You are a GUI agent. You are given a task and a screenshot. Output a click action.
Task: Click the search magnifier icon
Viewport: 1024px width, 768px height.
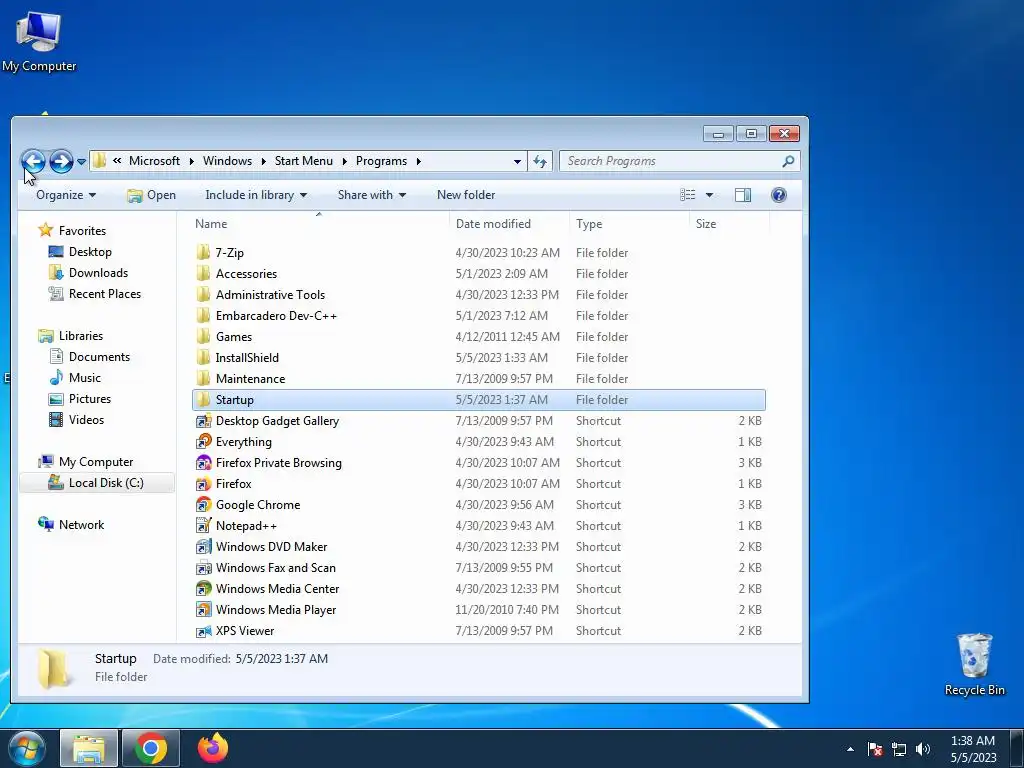(x=788, y=161)
